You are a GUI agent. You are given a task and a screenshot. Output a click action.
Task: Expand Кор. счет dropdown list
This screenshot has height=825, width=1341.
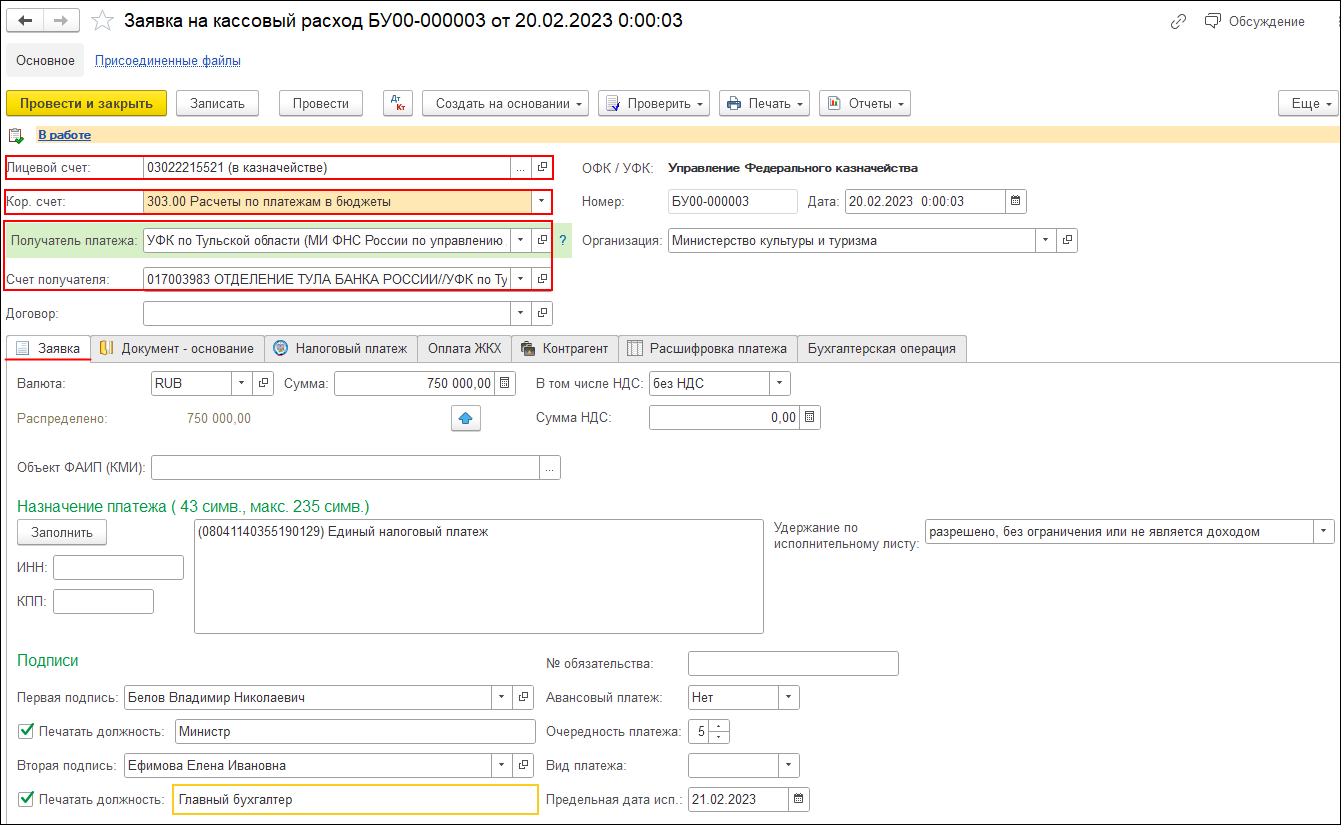[x=541, y=201]
